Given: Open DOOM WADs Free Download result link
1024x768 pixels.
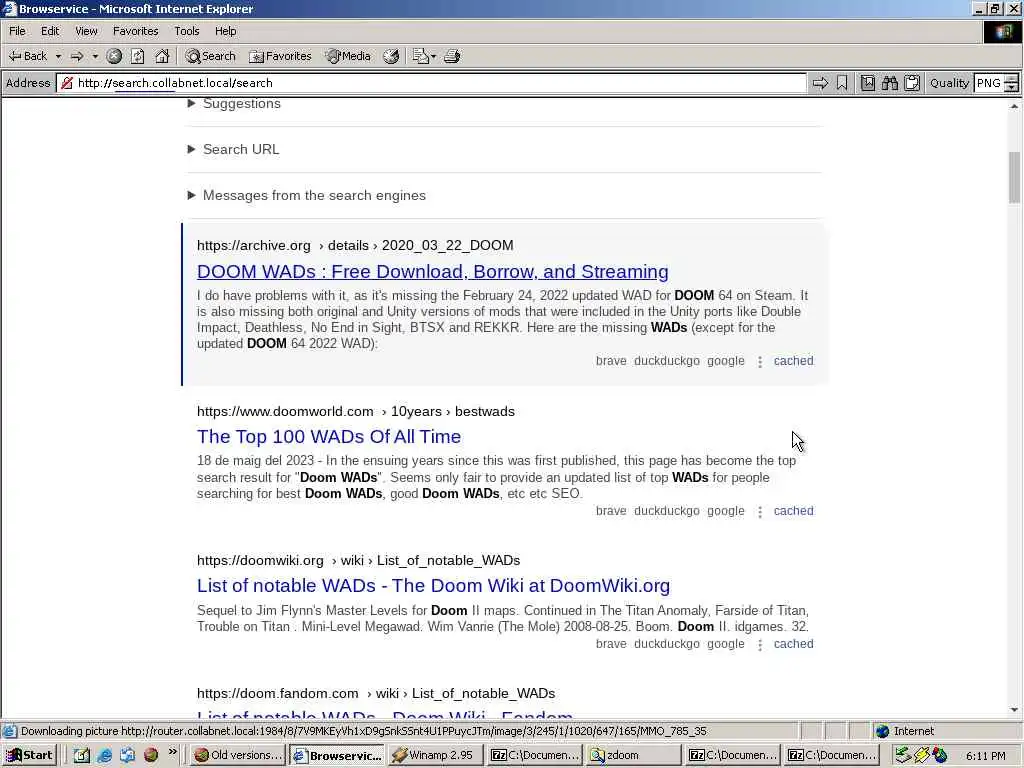Looking at the screenshot, I should 432,272.
